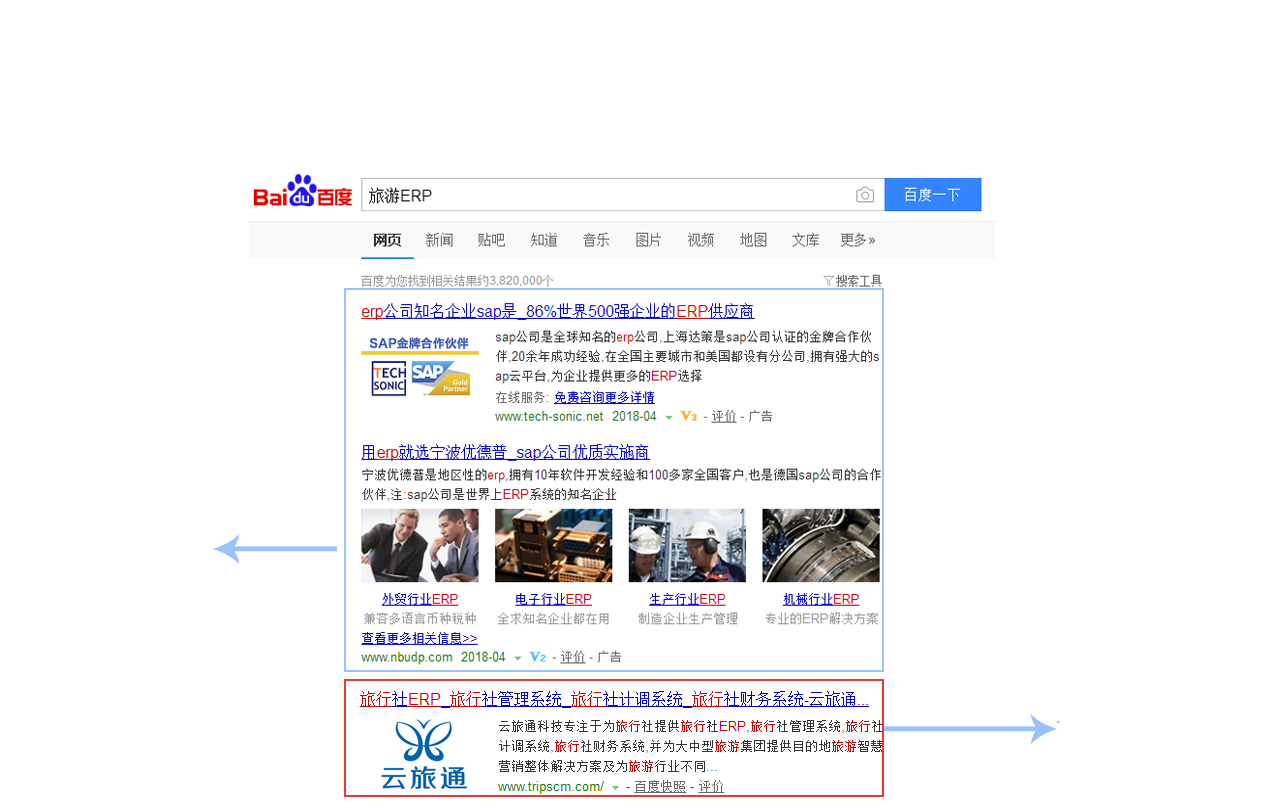
Task: Click the text 全球知名企业都在用
Action: point(553,619)
